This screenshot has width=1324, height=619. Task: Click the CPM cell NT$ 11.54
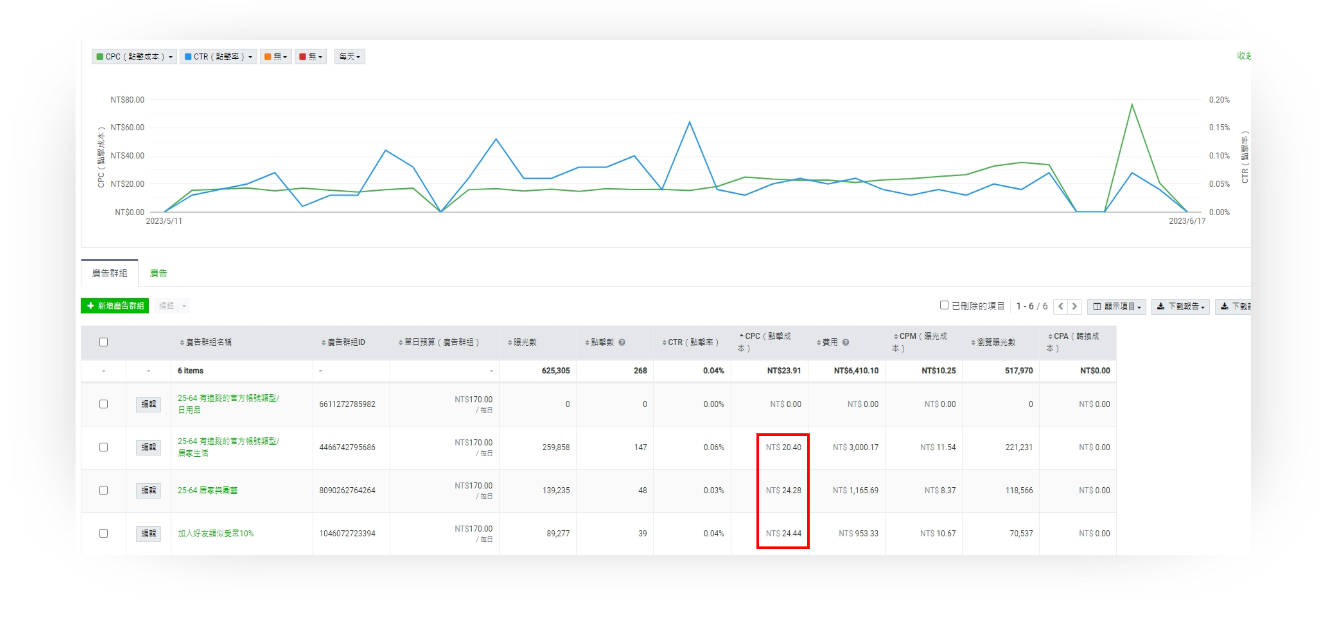coord(937,447)
